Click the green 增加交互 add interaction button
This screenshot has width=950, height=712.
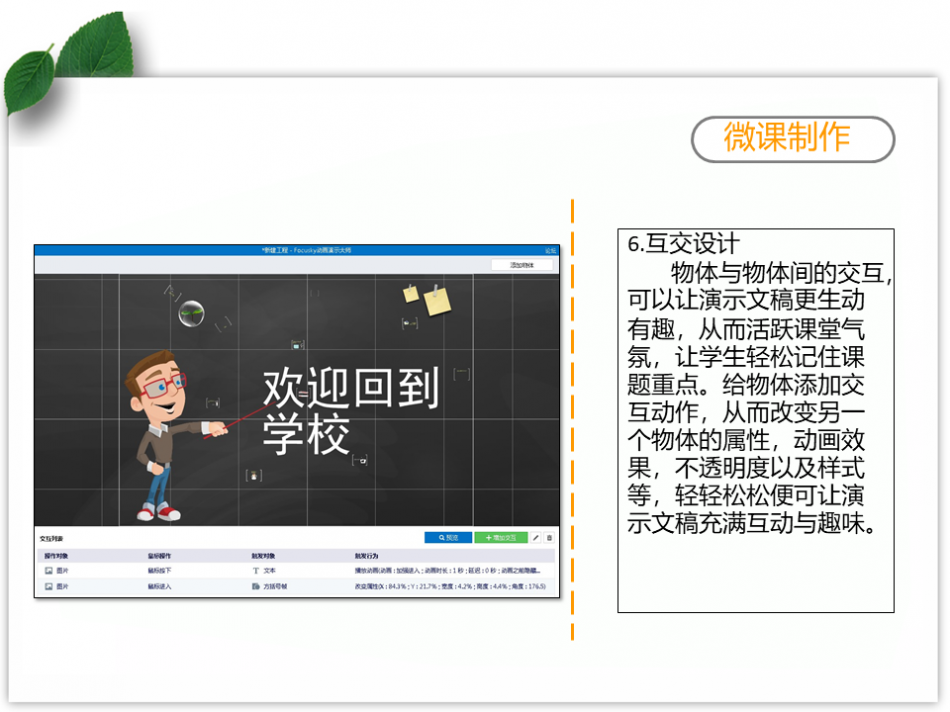point(500,538)
